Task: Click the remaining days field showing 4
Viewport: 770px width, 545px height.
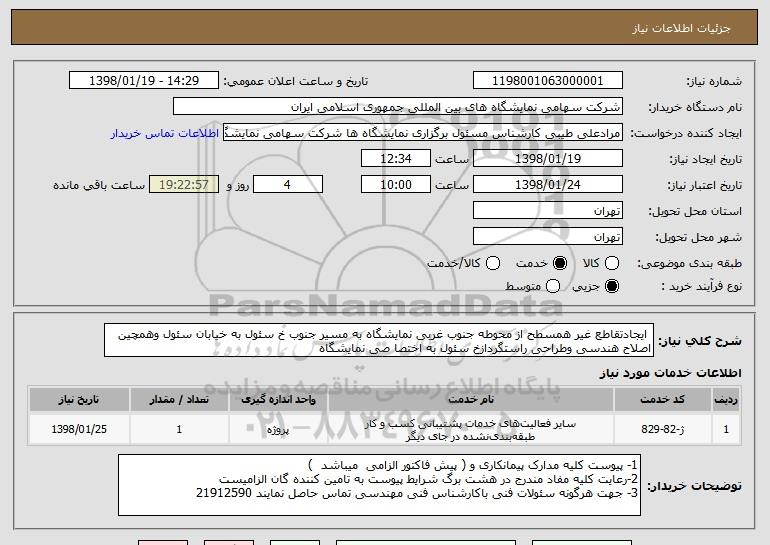Action: coord(288,185)
